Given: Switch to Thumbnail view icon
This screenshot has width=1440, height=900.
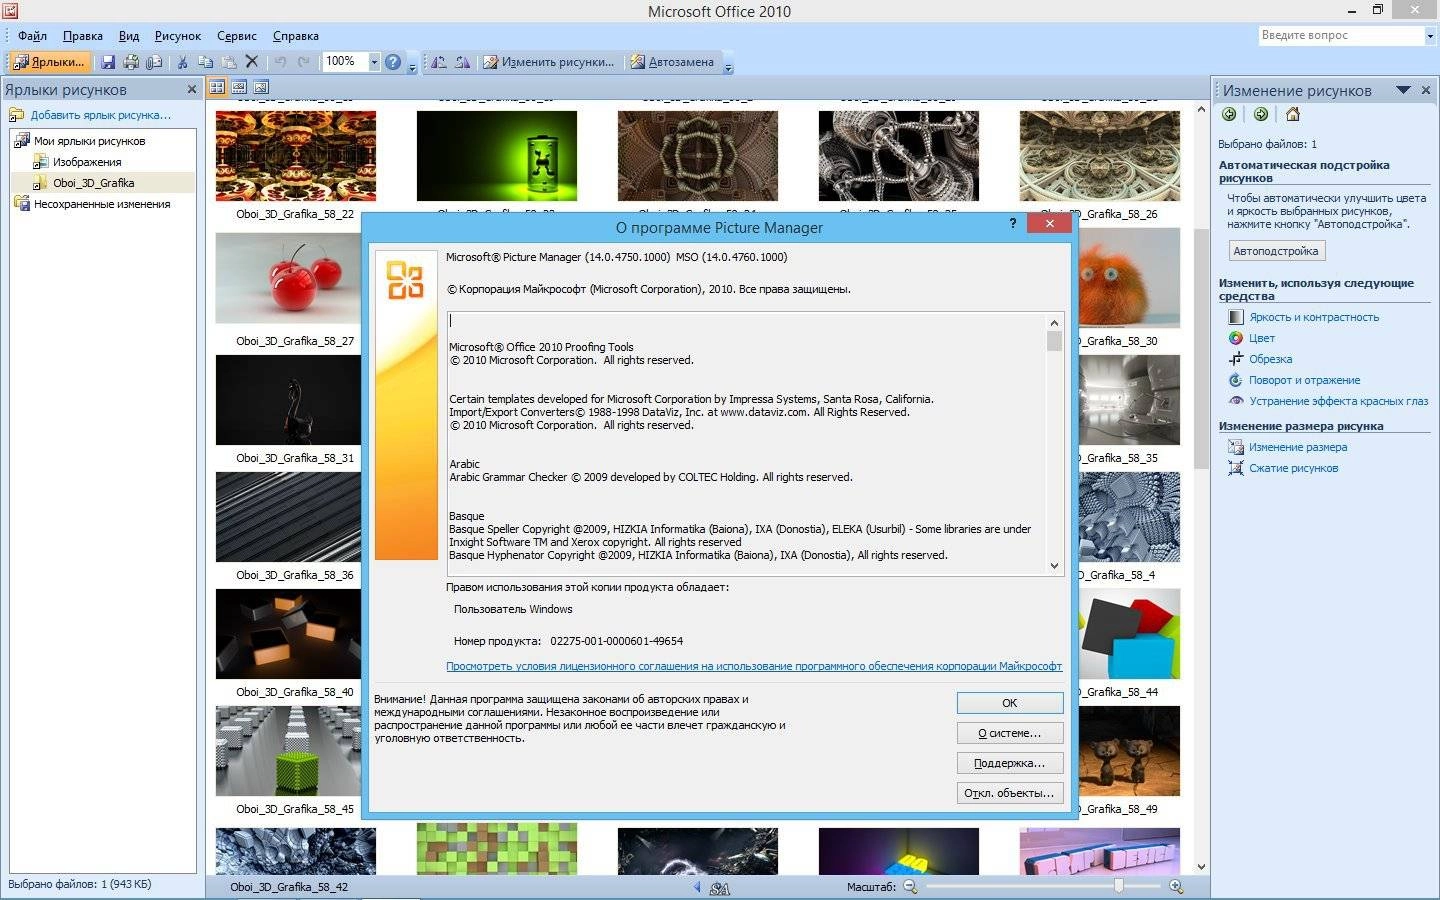Looking at the screenshot, I should [217, 87].
